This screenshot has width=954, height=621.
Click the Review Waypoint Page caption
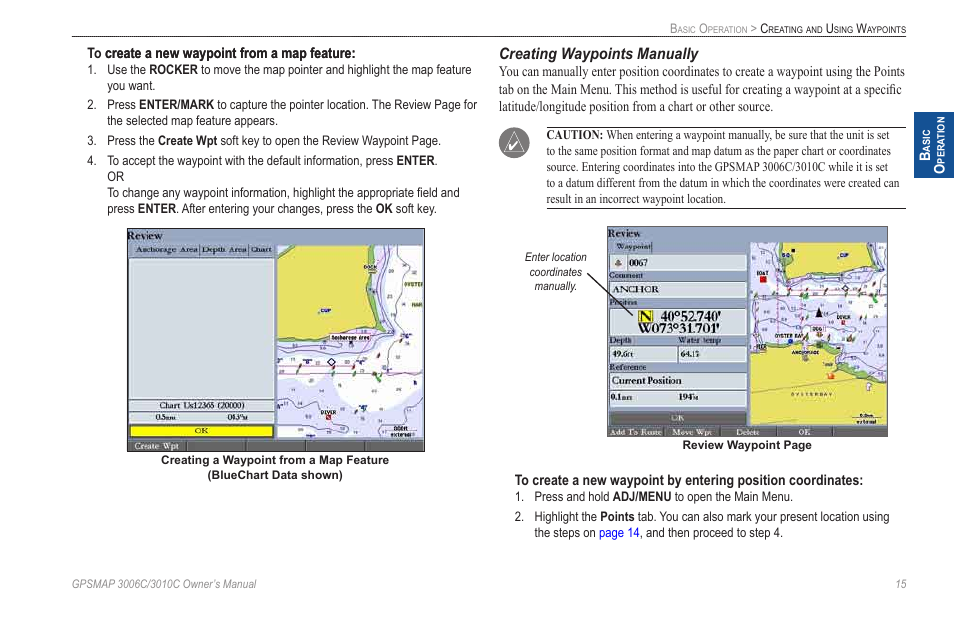tap(747, 445)
